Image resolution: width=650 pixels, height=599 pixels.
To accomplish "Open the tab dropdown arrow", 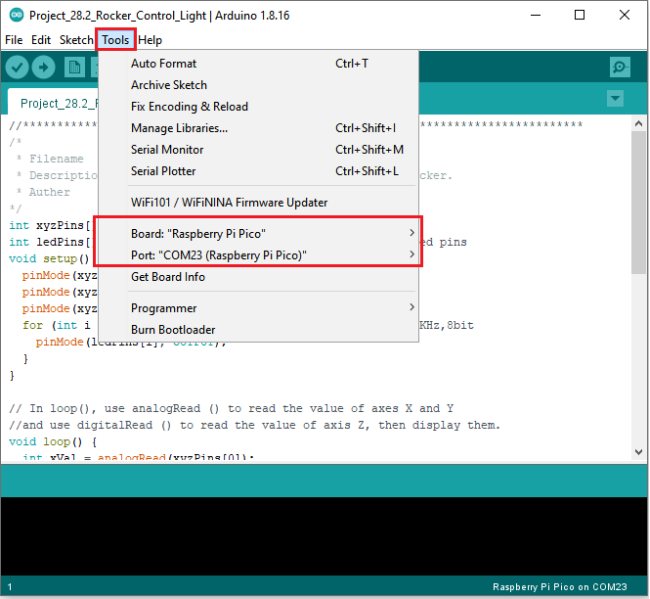I will coord(615,99).
